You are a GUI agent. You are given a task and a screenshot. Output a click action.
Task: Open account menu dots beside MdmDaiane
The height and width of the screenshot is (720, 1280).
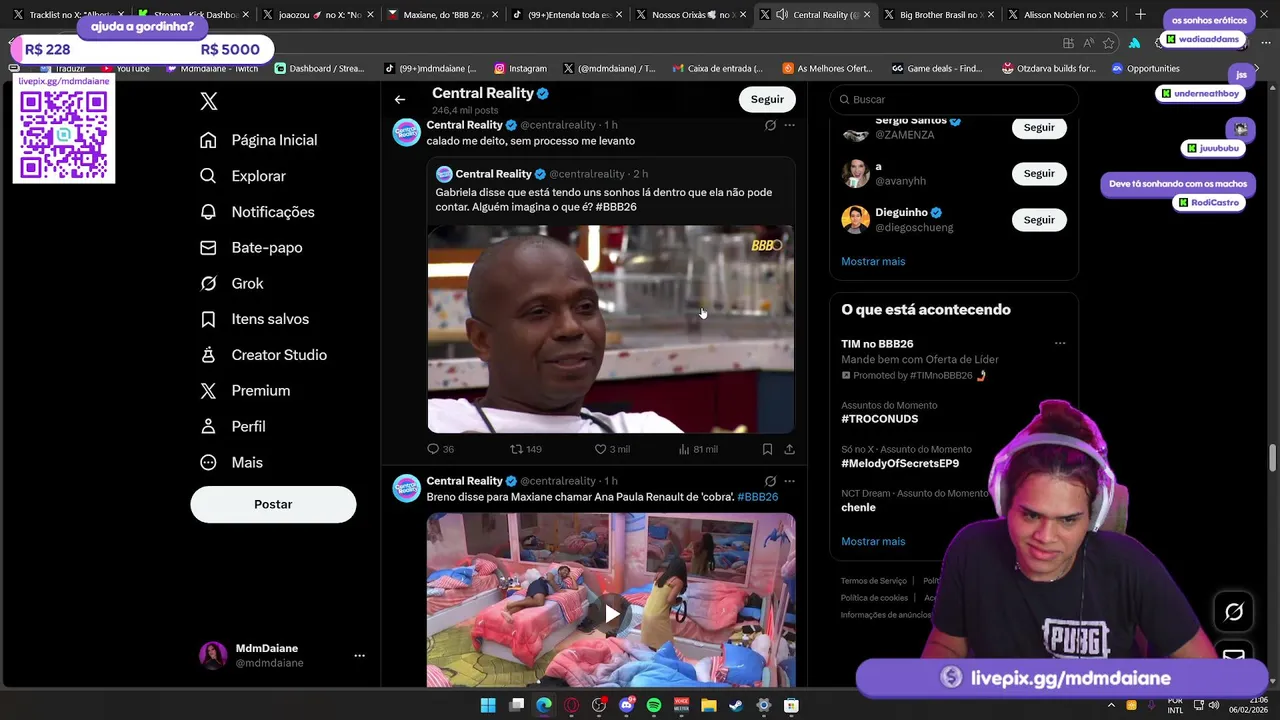click(x=359, y=656)
